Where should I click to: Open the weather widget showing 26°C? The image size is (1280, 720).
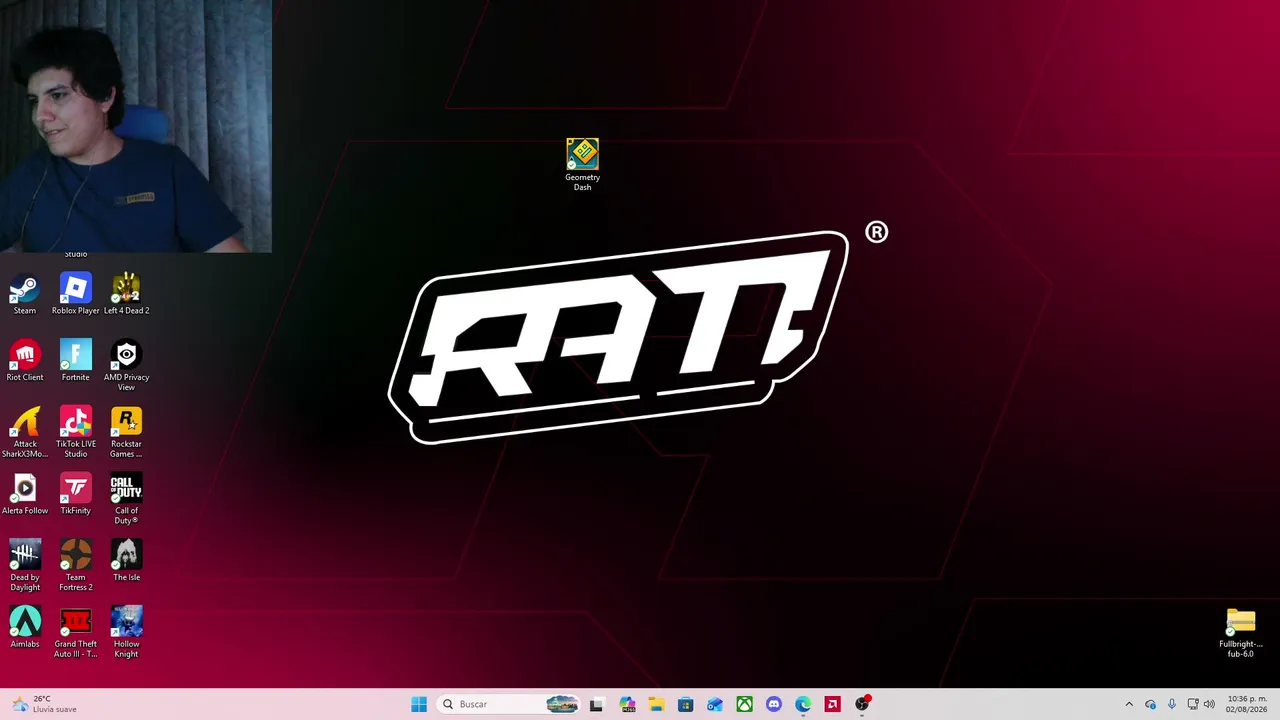tap(43, 704)
